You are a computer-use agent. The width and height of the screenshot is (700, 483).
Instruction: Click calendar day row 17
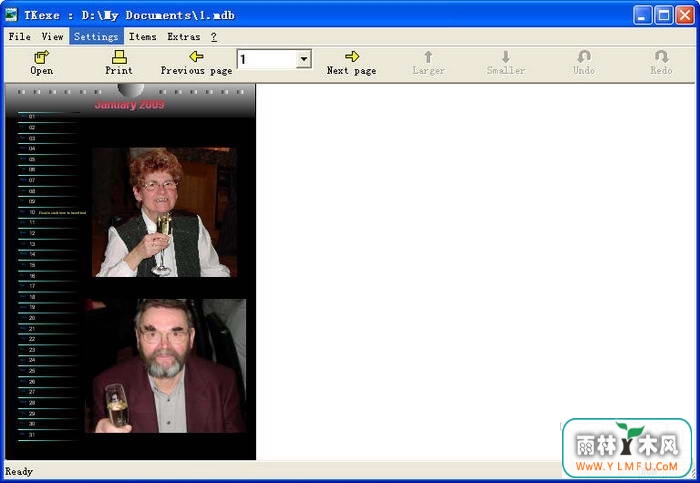(x=49, y=286)
